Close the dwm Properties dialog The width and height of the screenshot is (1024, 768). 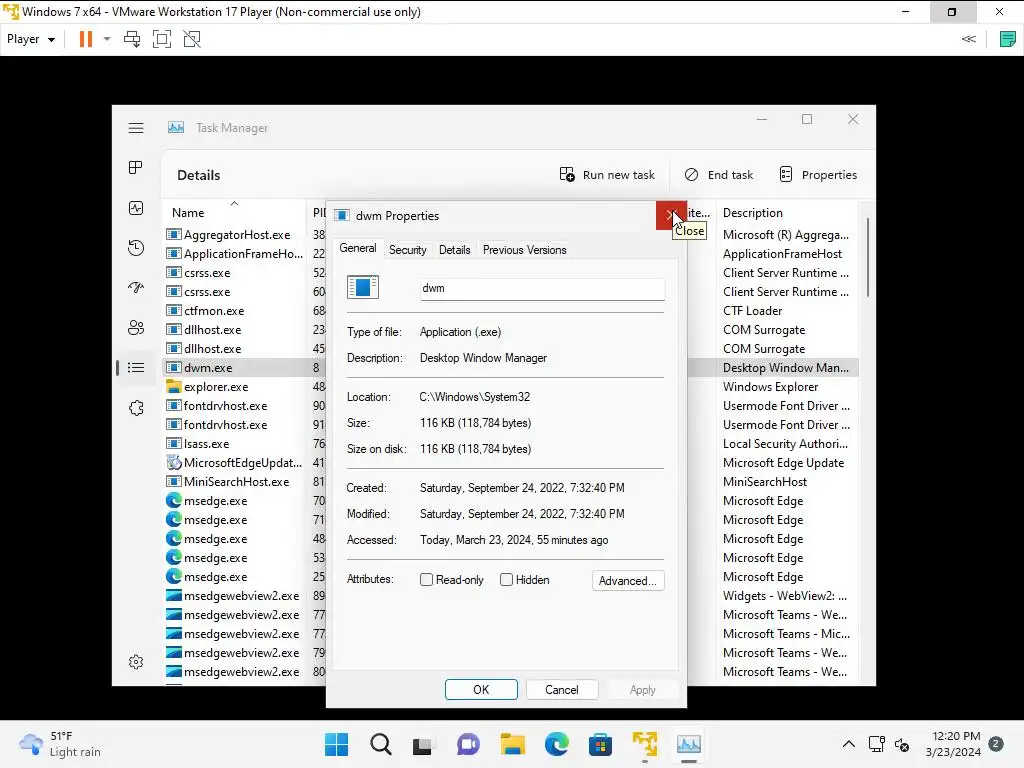click(x=671, y=216)
